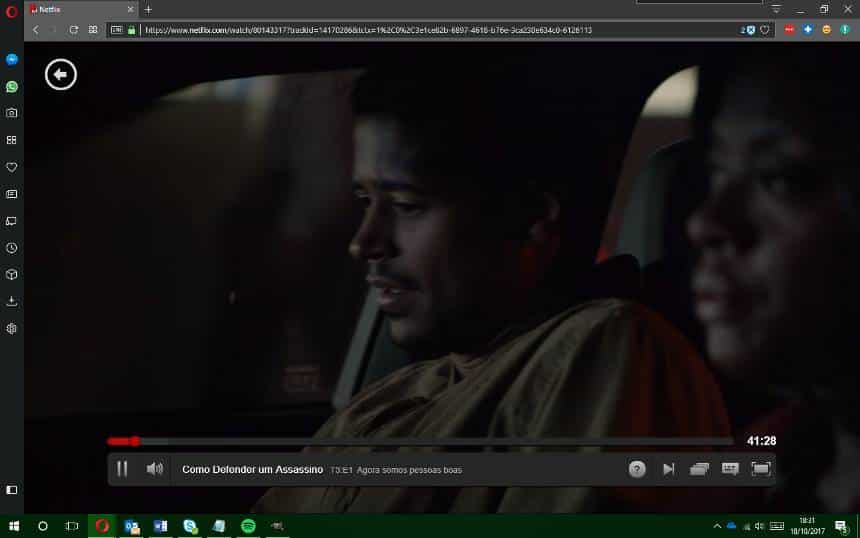Open settings gear in Opera sidebar

12,329
